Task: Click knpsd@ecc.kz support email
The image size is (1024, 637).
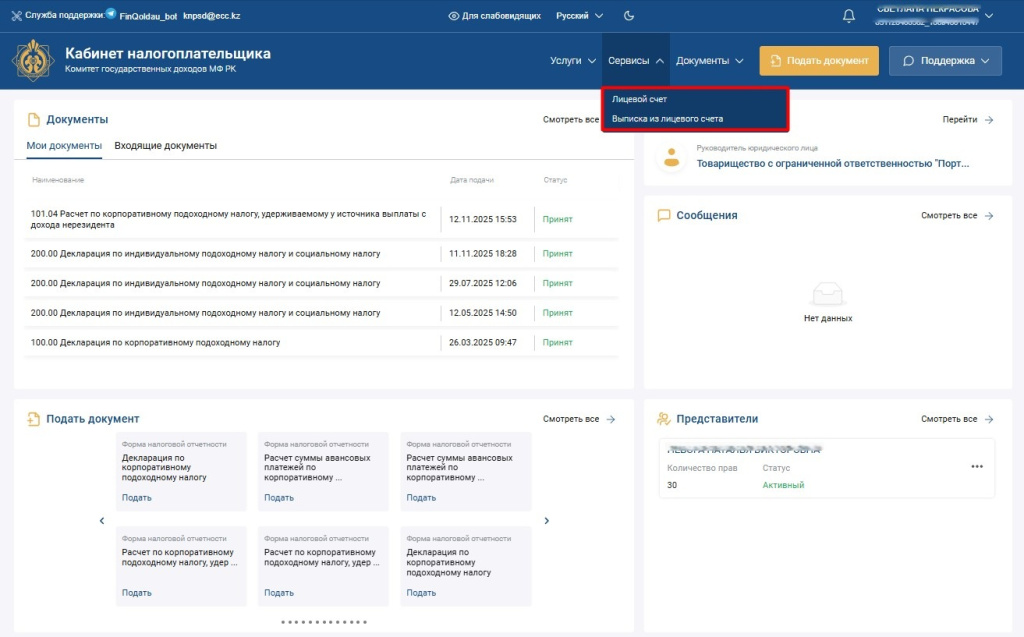Action: pos(212,16)
